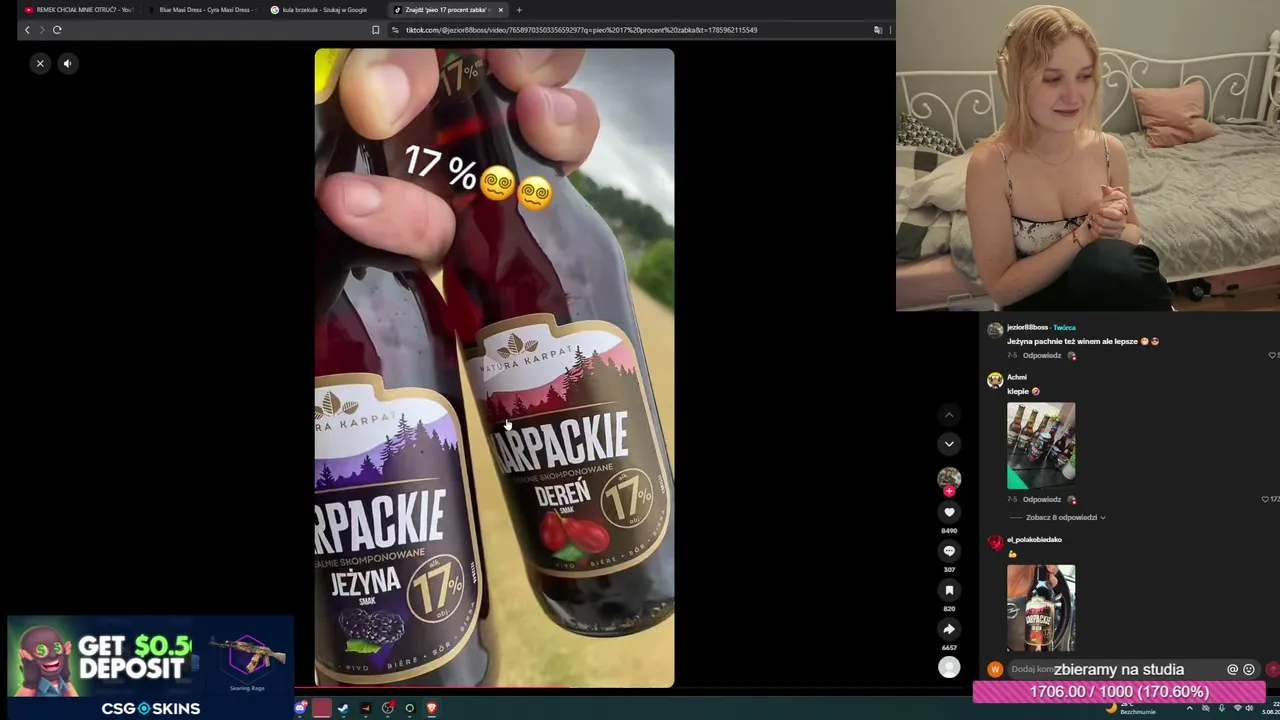This screenshot has width=1280, height=720.
Task: Go back in browser history
Action: pos(27,30)
